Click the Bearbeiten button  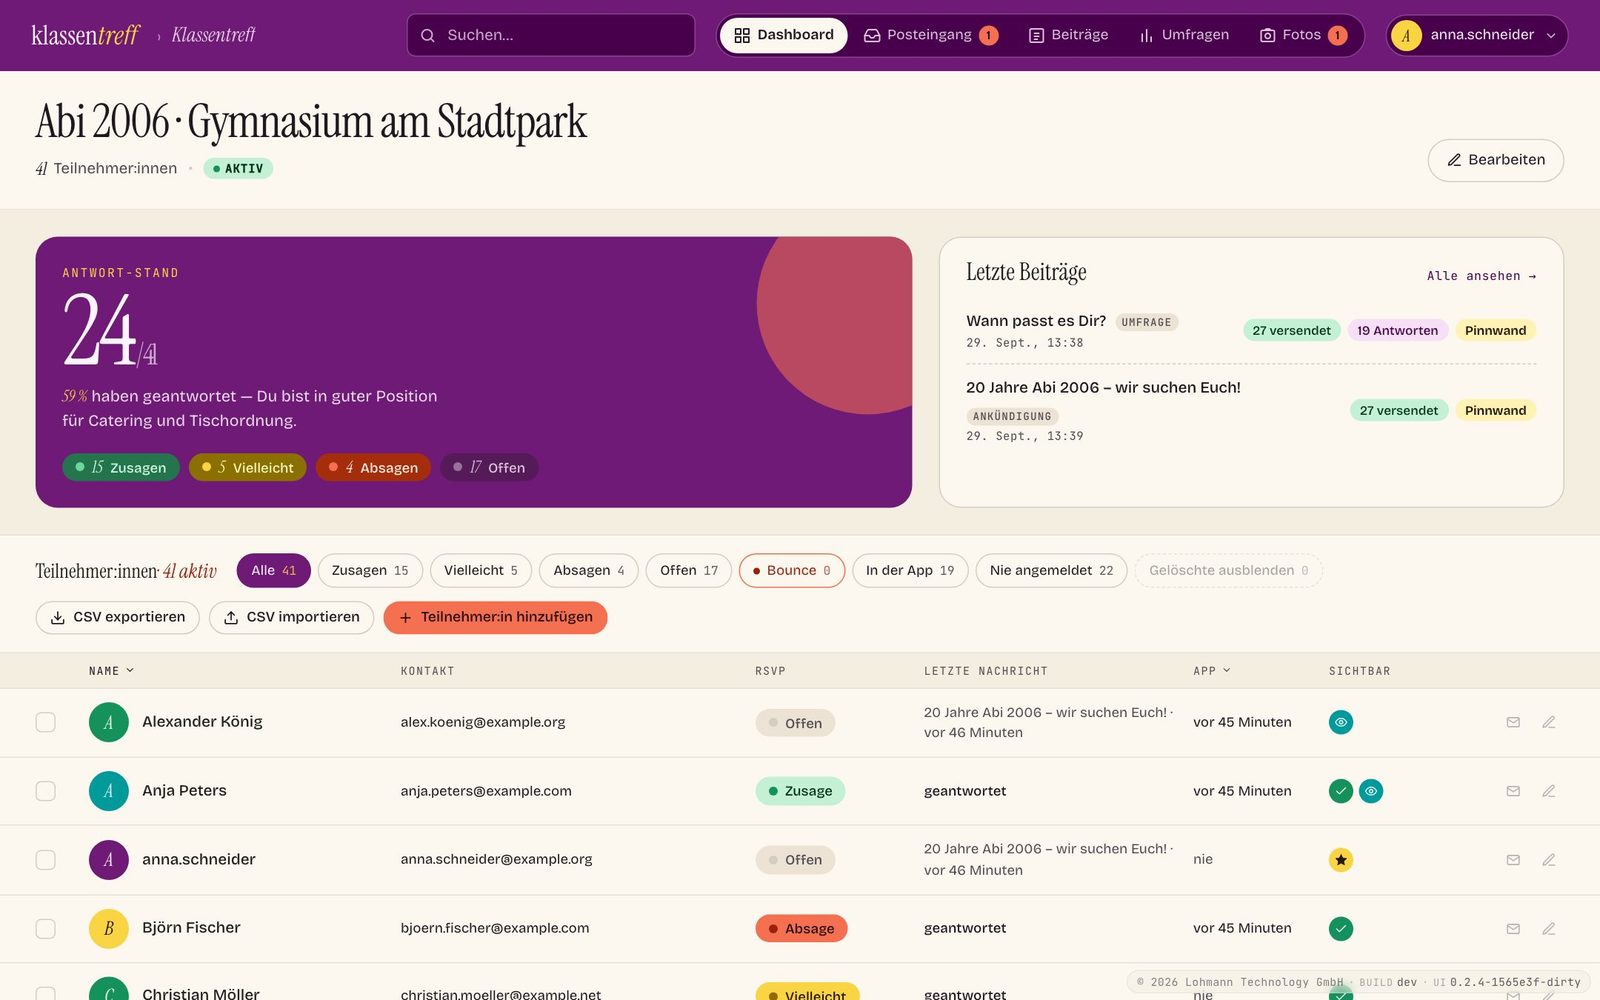pos(1495,160)
